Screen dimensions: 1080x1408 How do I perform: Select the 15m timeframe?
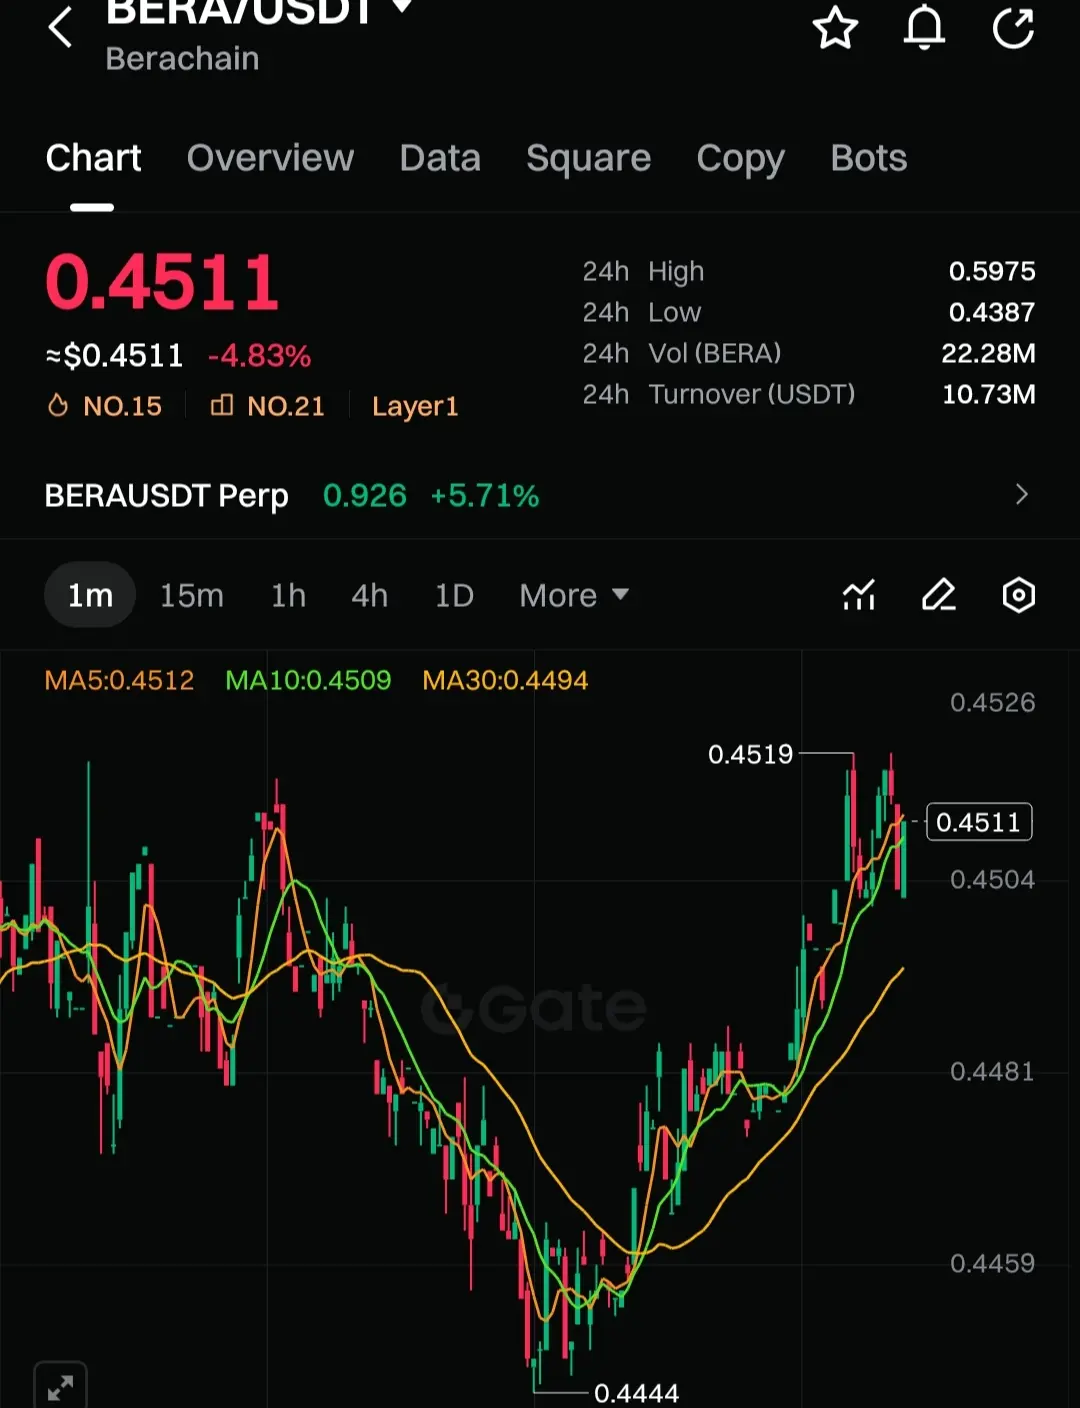192,595
